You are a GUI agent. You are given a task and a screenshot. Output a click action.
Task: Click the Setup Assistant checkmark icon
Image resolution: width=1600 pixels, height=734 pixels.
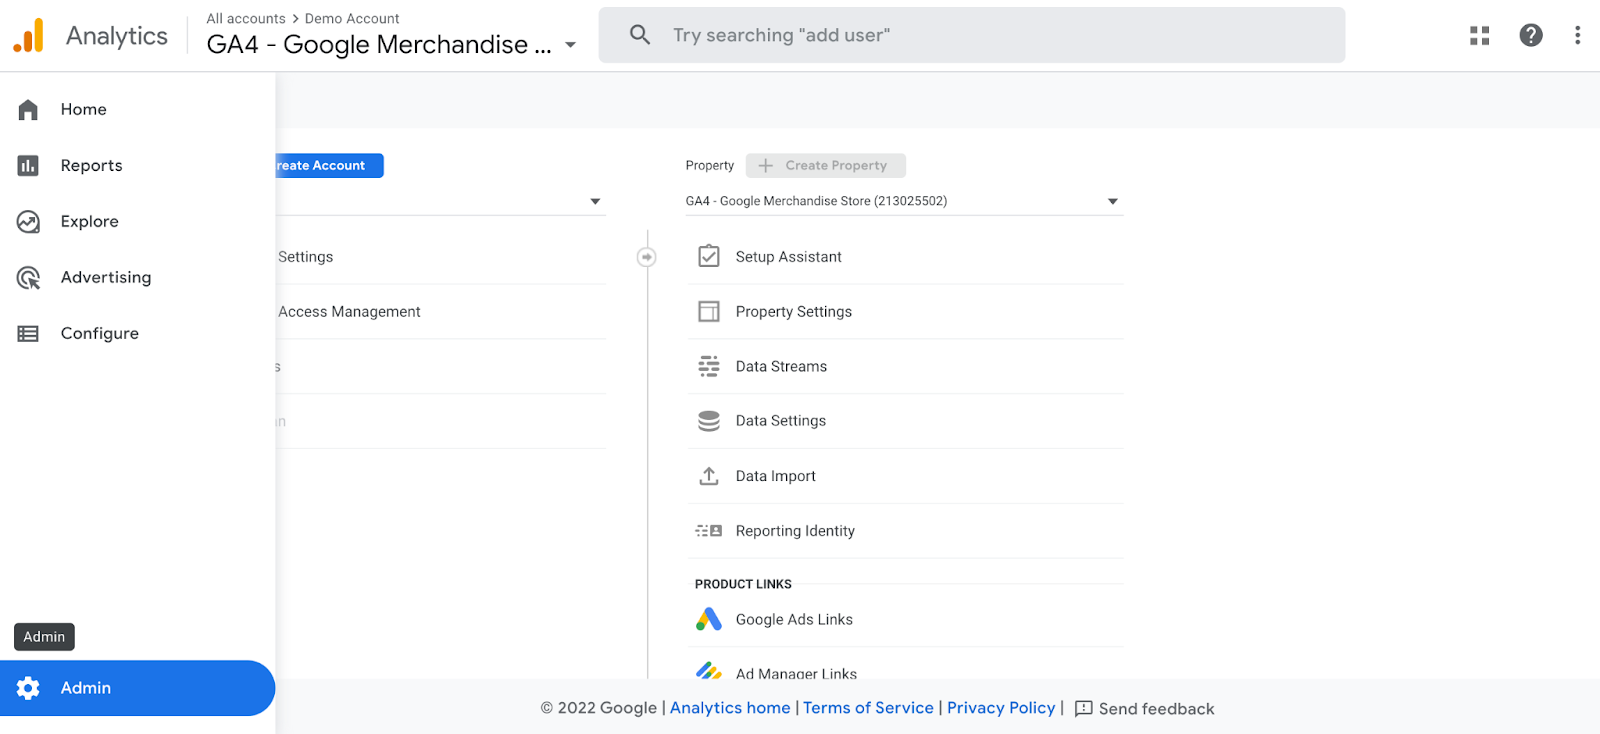tap(709, 257)
